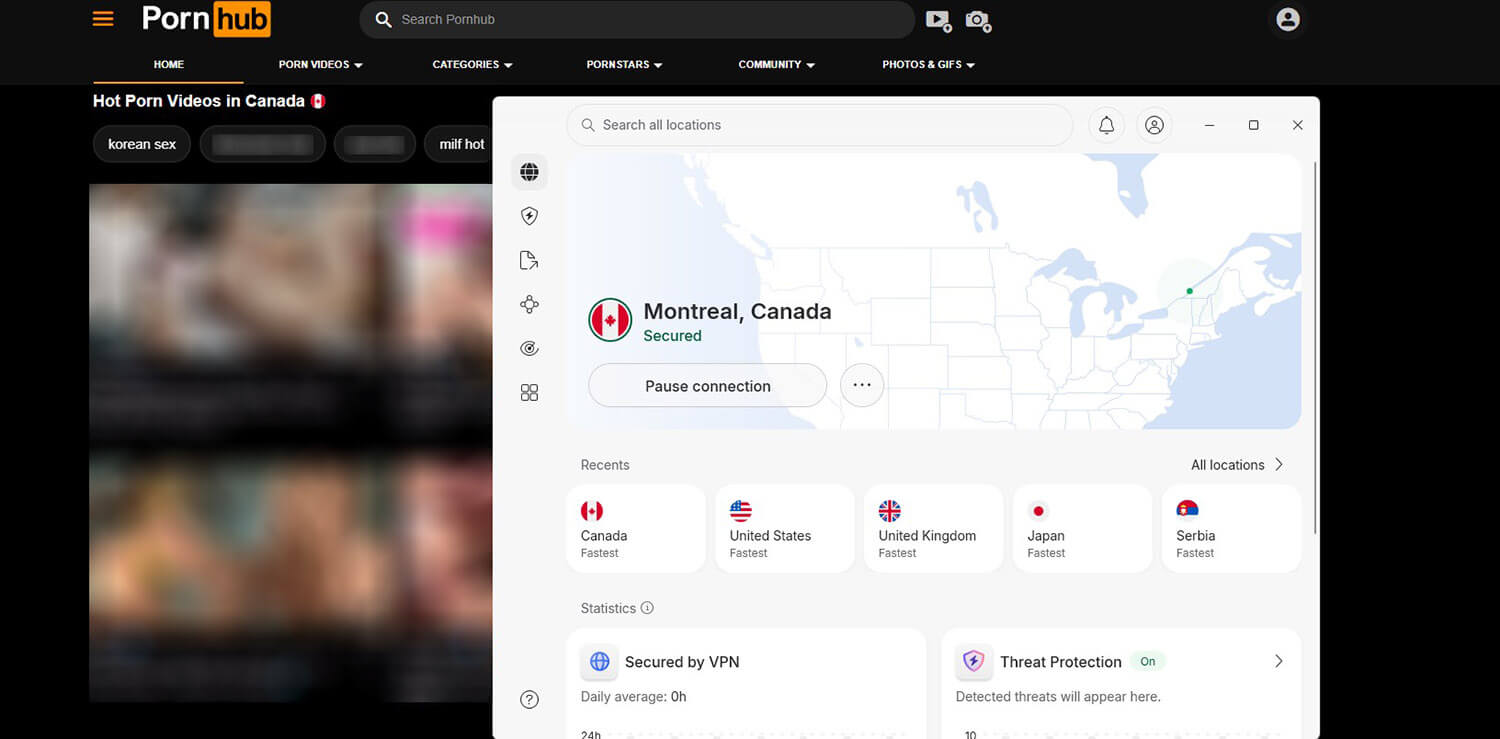Click the magnifier icon in website search bar

pyautogui.click(x=383, y=19)
